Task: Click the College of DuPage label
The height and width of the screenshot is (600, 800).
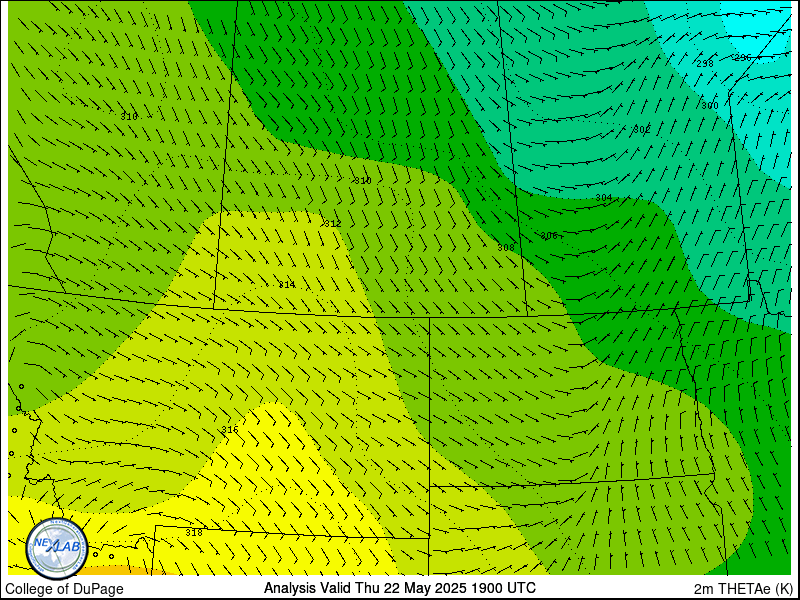Action: (64, 589)
